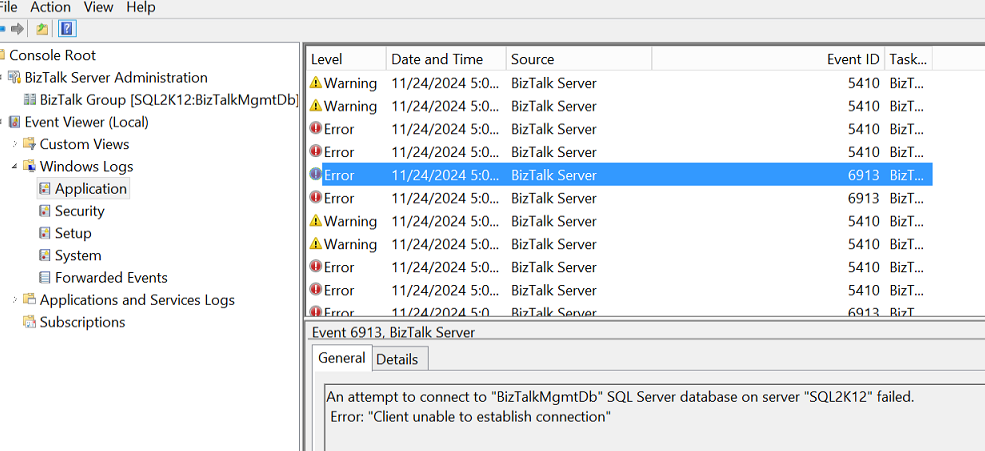This screenshot has width=985, height=451.
Task: Click the System log icon in tree
Action: [45, 256]
